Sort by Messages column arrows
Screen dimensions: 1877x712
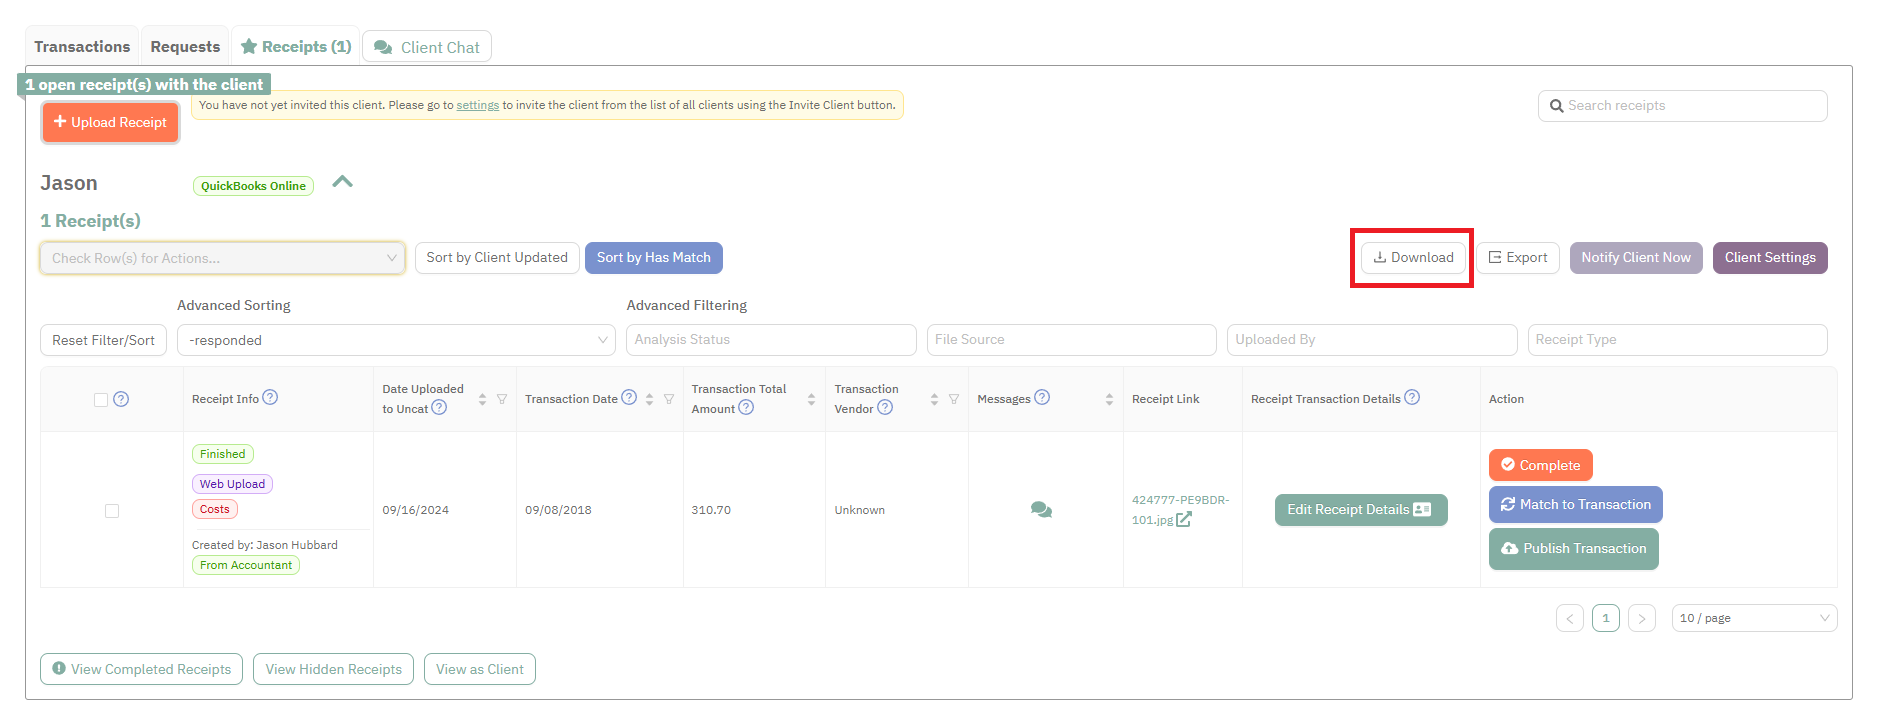click(x=1109, y=399)
